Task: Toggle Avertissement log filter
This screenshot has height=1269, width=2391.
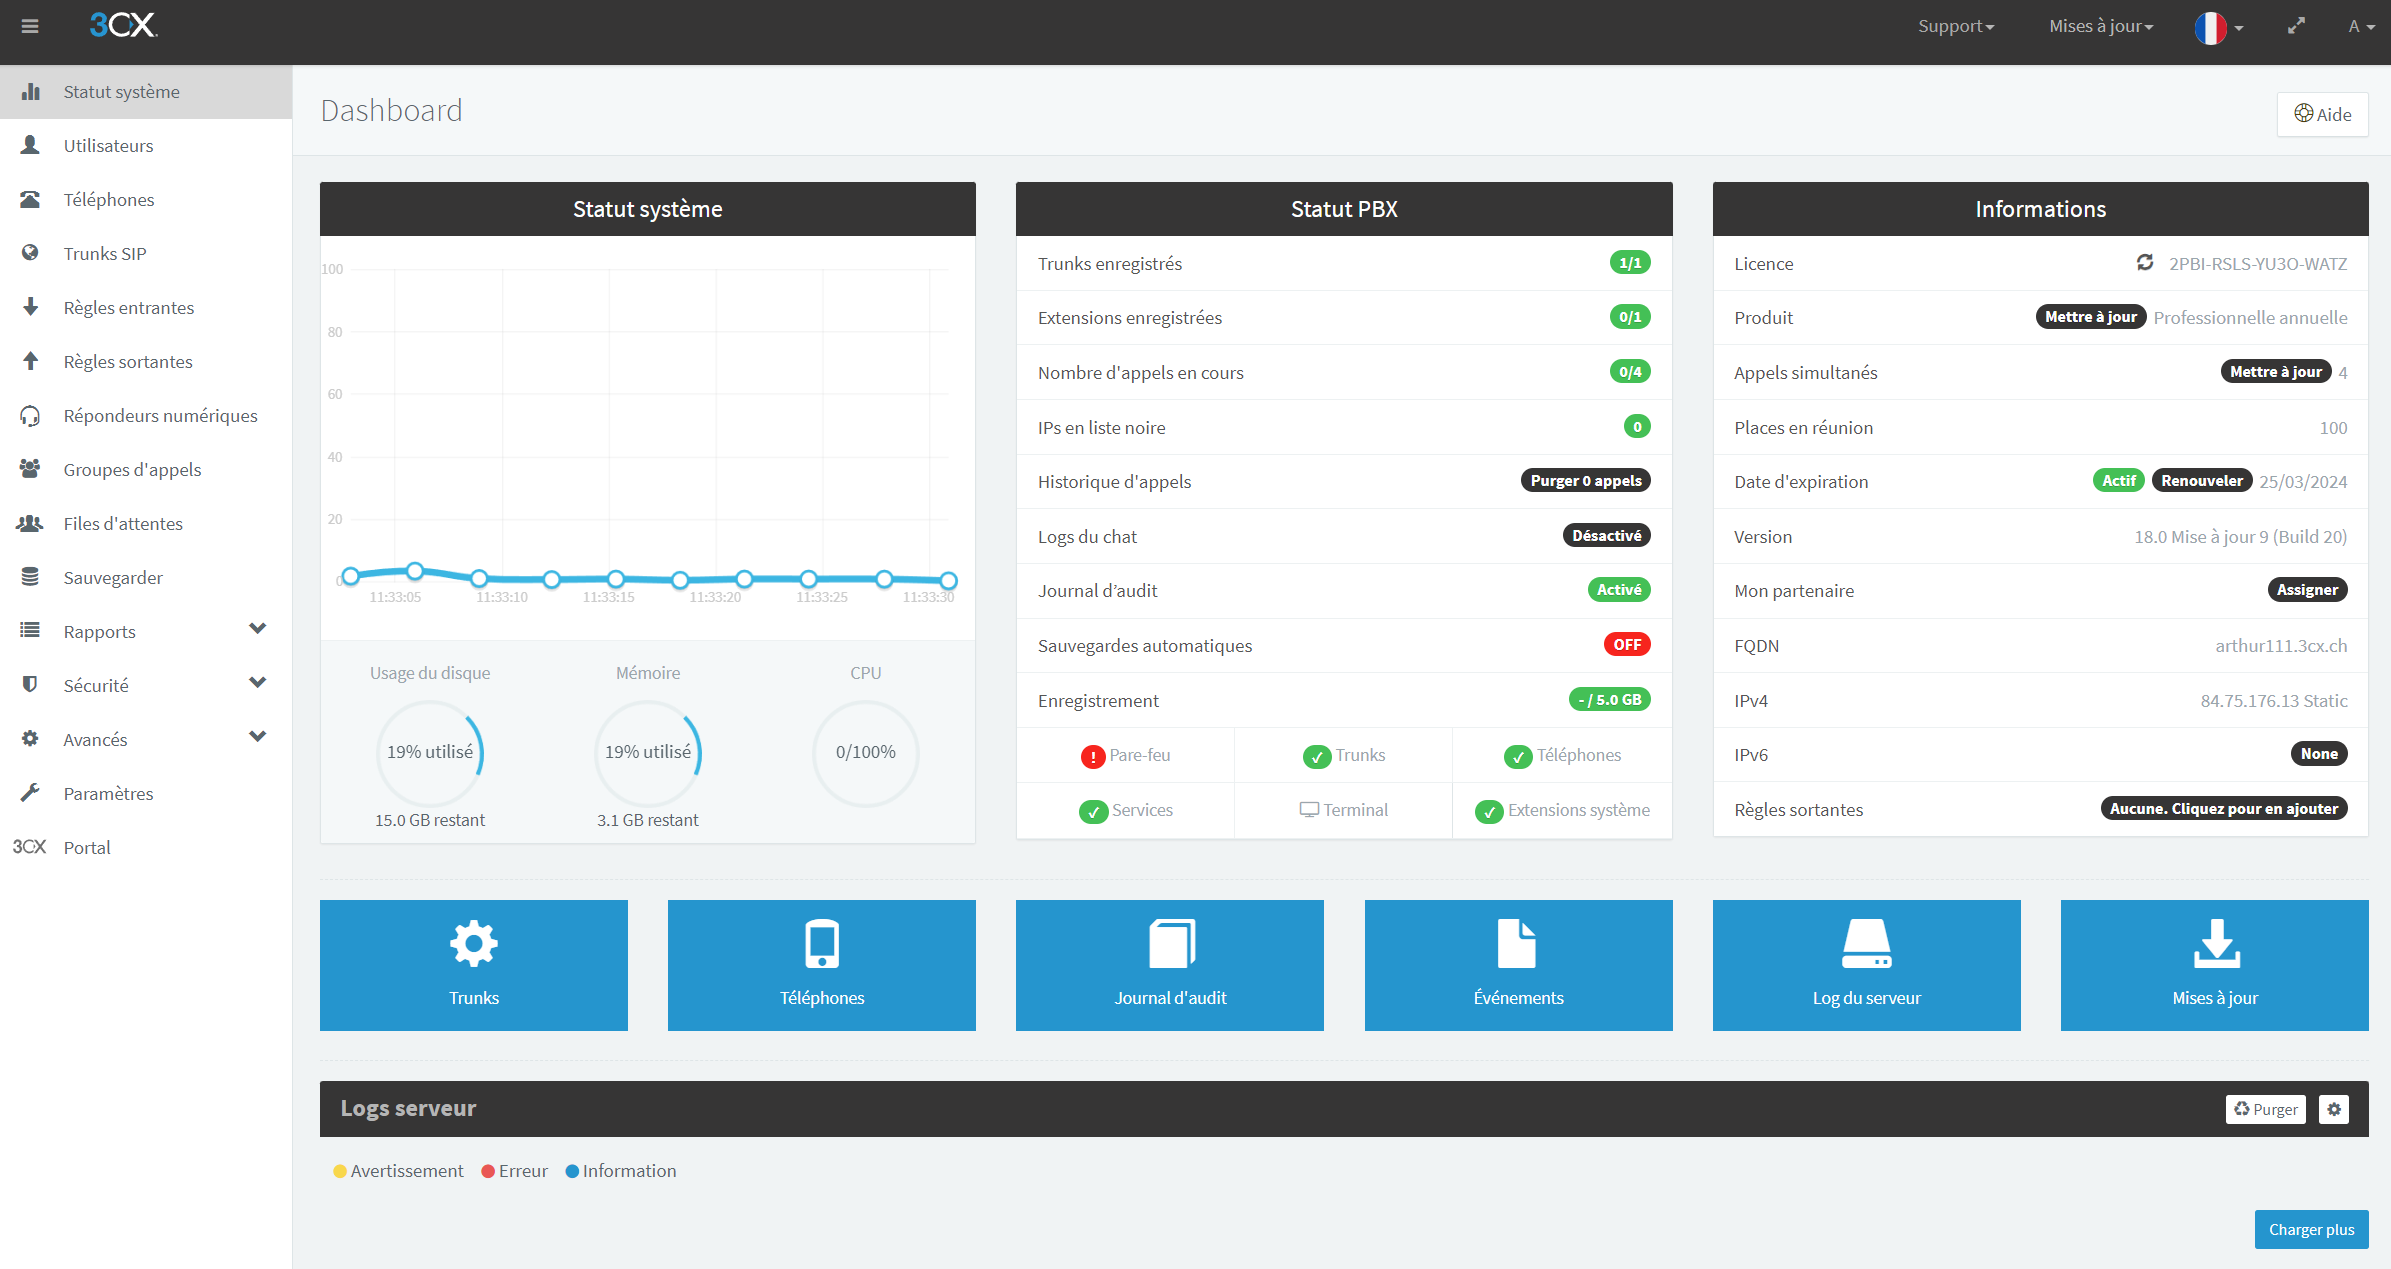Action: tap(398, 1171)
